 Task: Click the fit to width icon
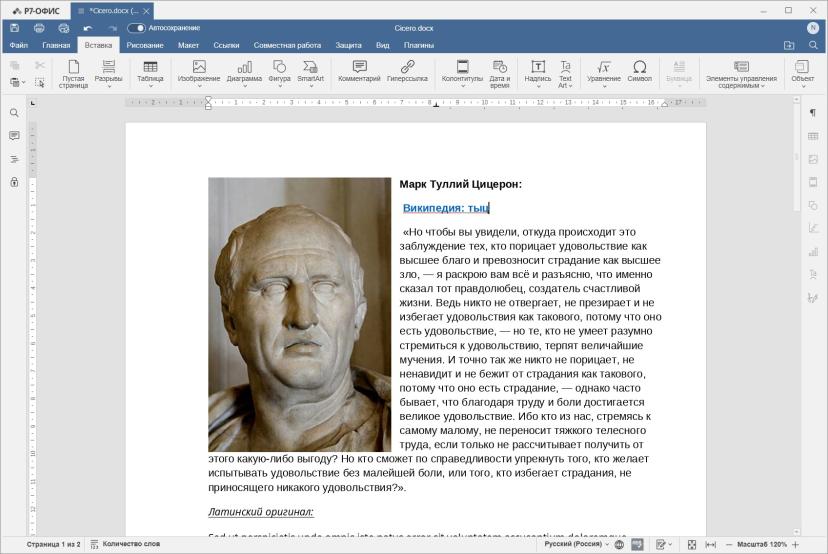click(711, 544)
